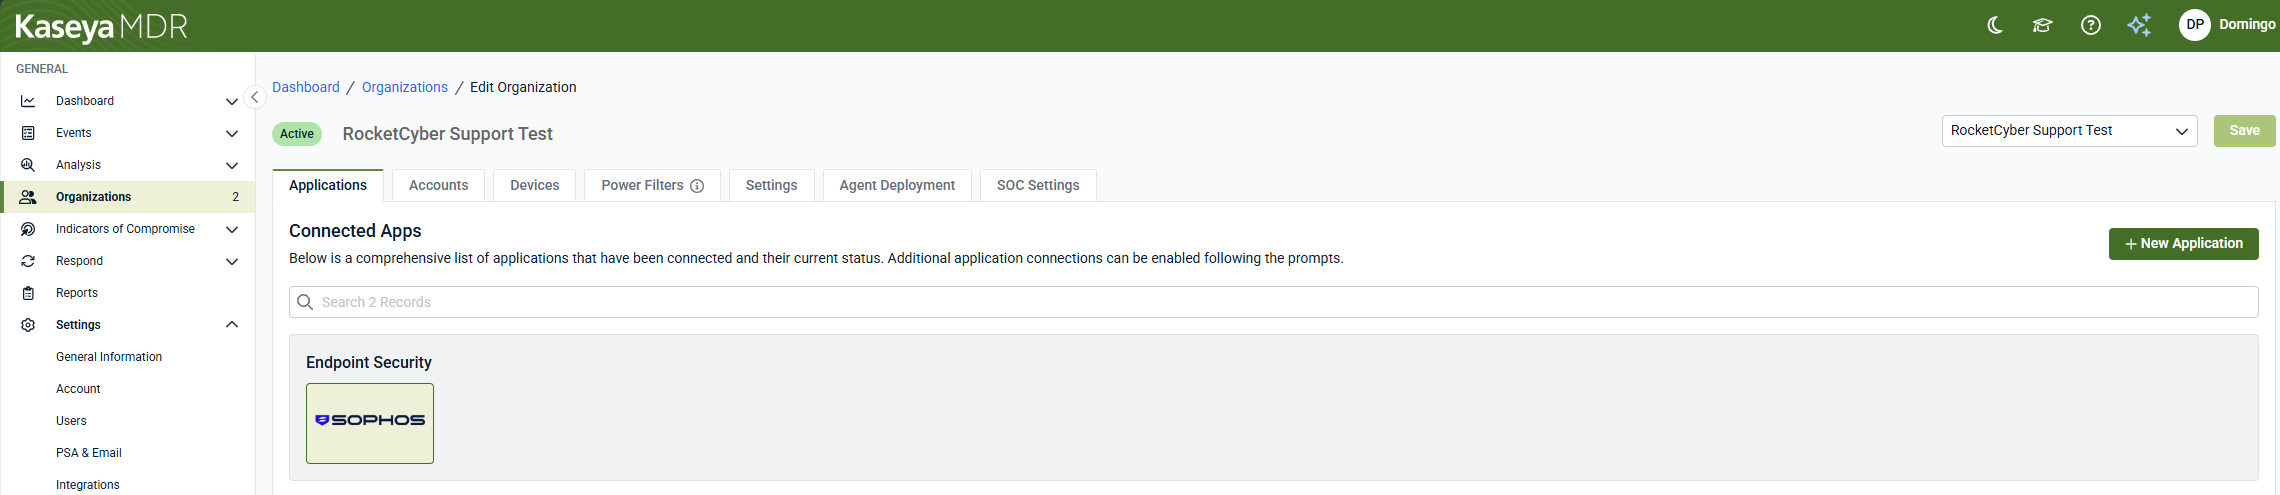
Task: Open the DP user avatar
Action: (2195, 25)
